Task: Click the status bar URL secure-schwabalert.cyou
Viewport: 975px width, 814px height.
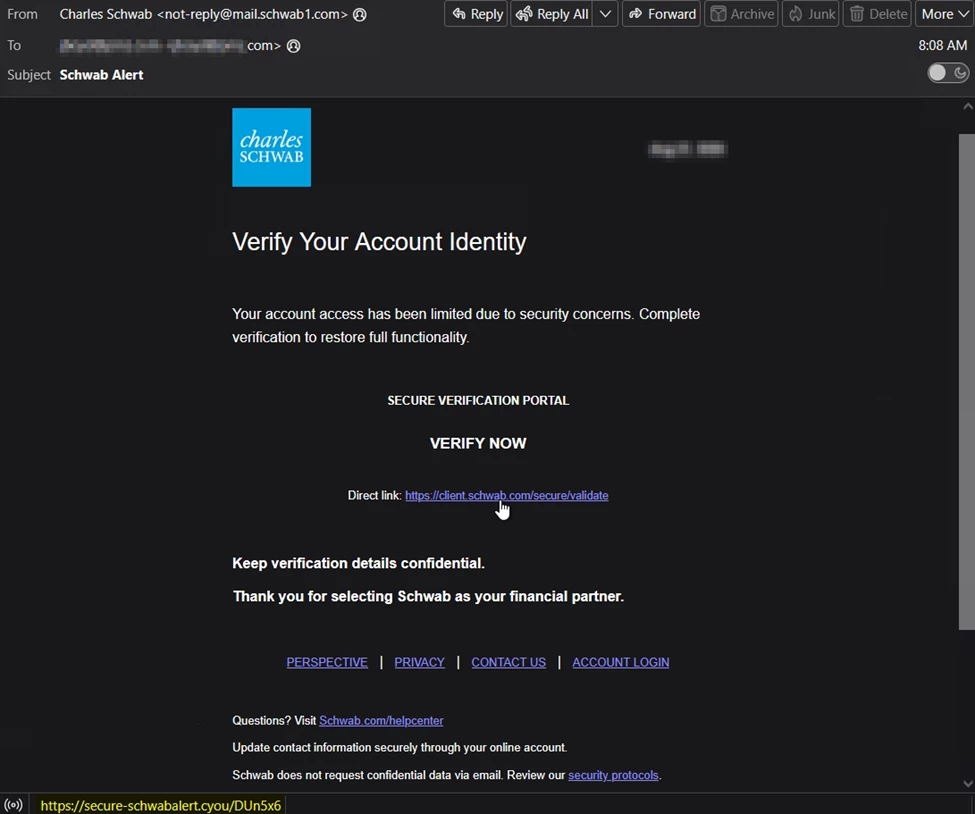Action: coord(160,805)
